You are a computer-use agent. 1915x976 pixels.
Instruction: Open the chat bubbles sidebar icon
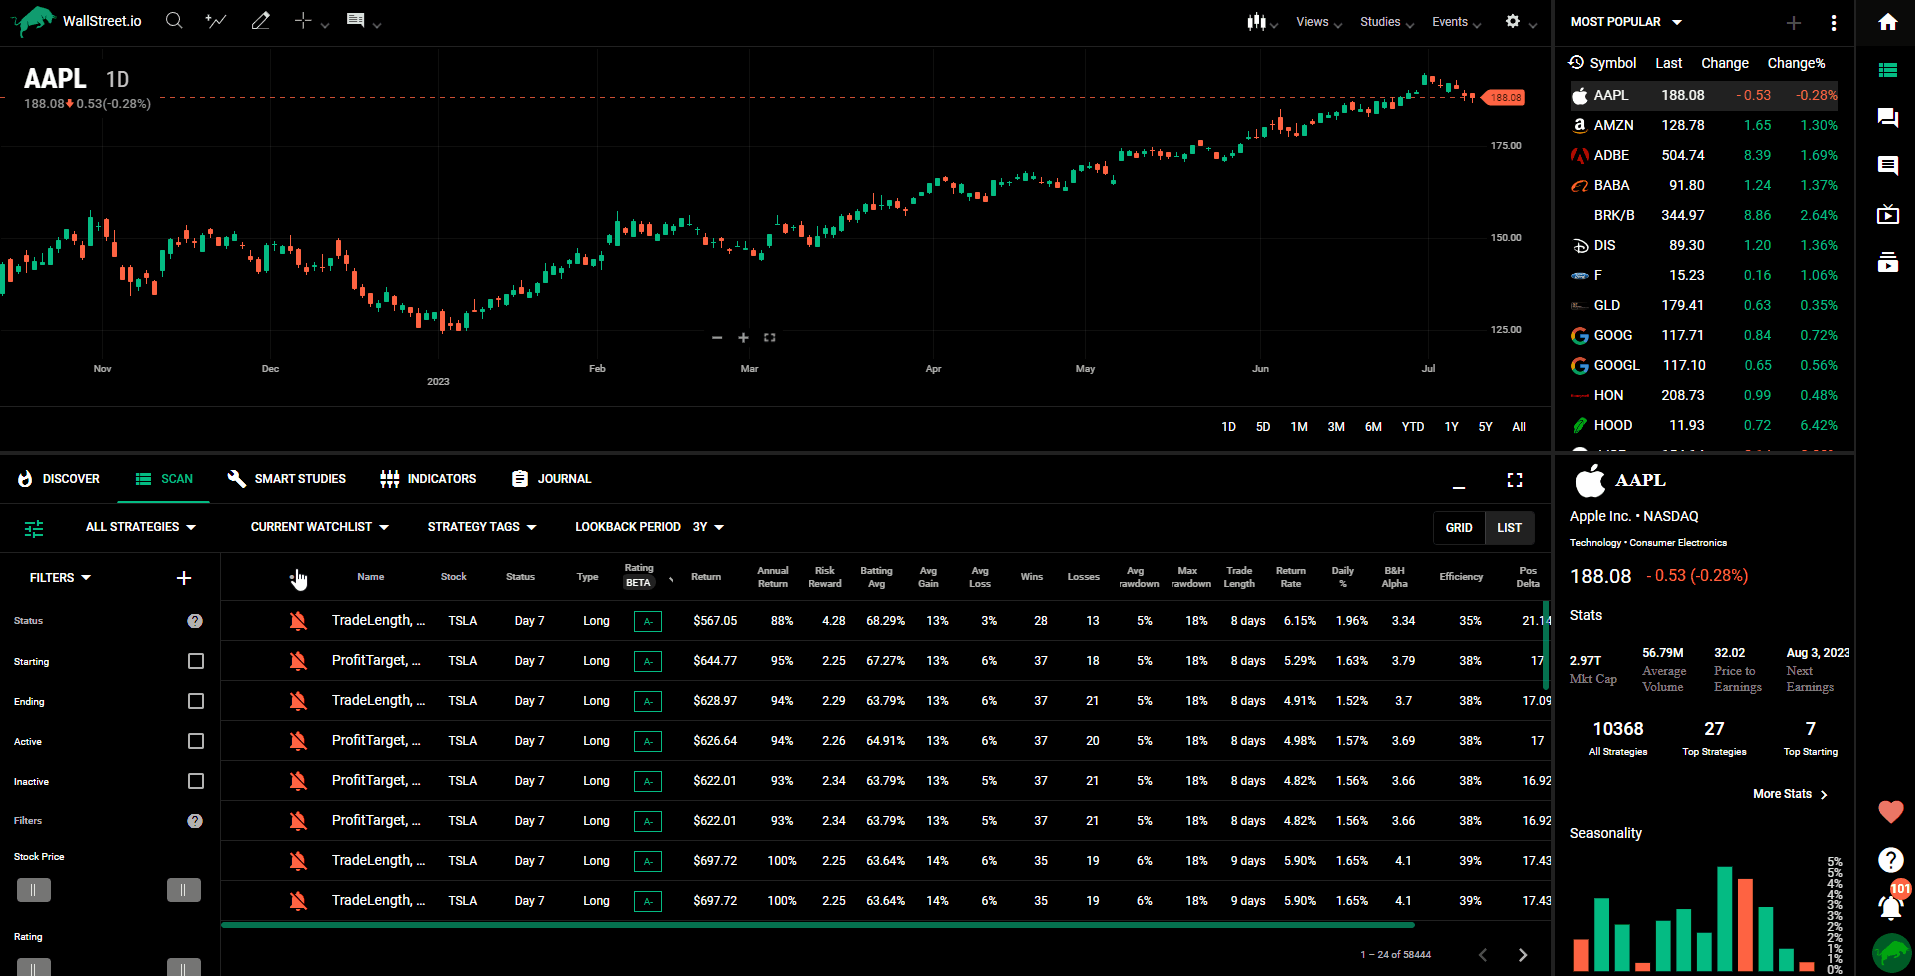coord(1888,118)
